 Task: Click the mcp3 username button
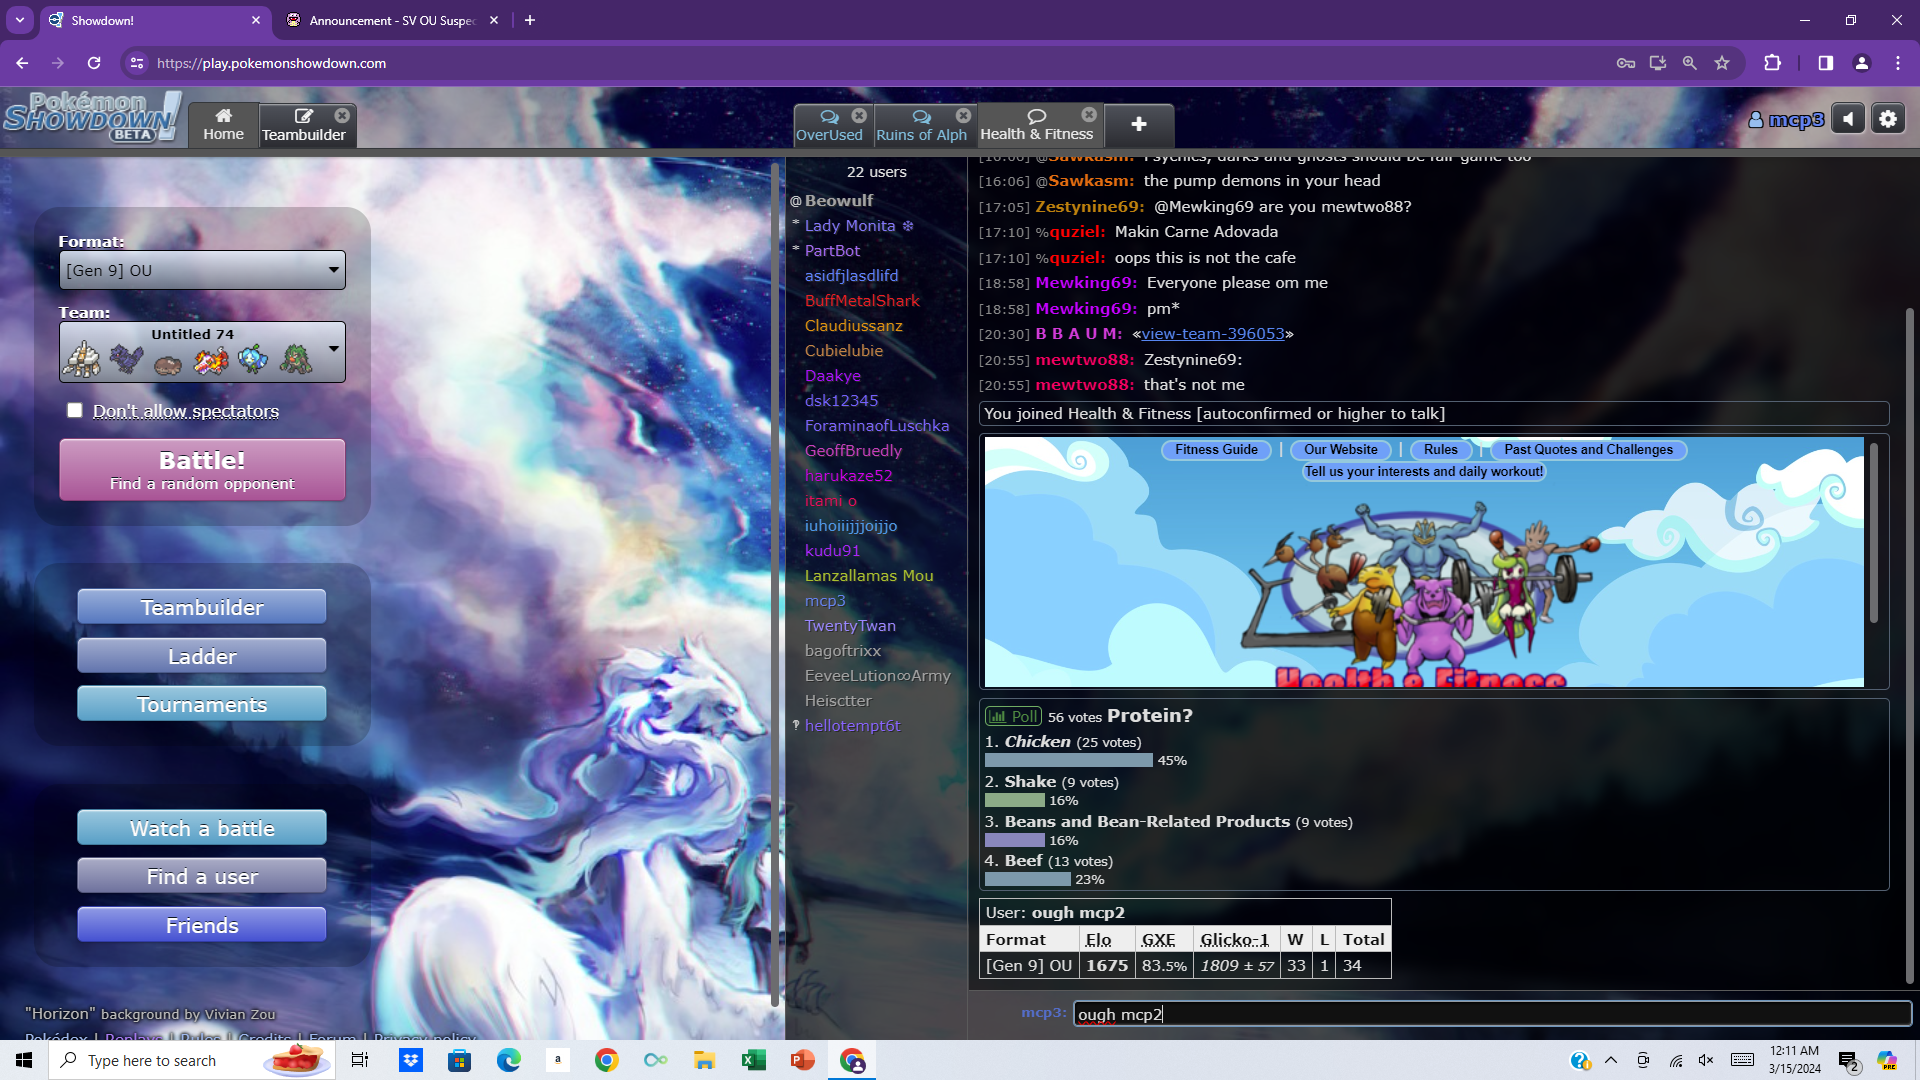tap(1786, 120)
